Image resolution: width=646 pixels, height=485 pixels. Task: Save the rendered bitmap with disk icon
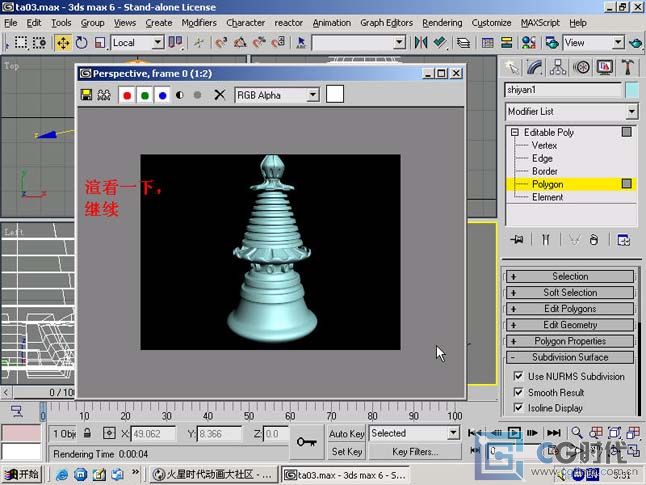pyautogui.click(x=87, y=95)
